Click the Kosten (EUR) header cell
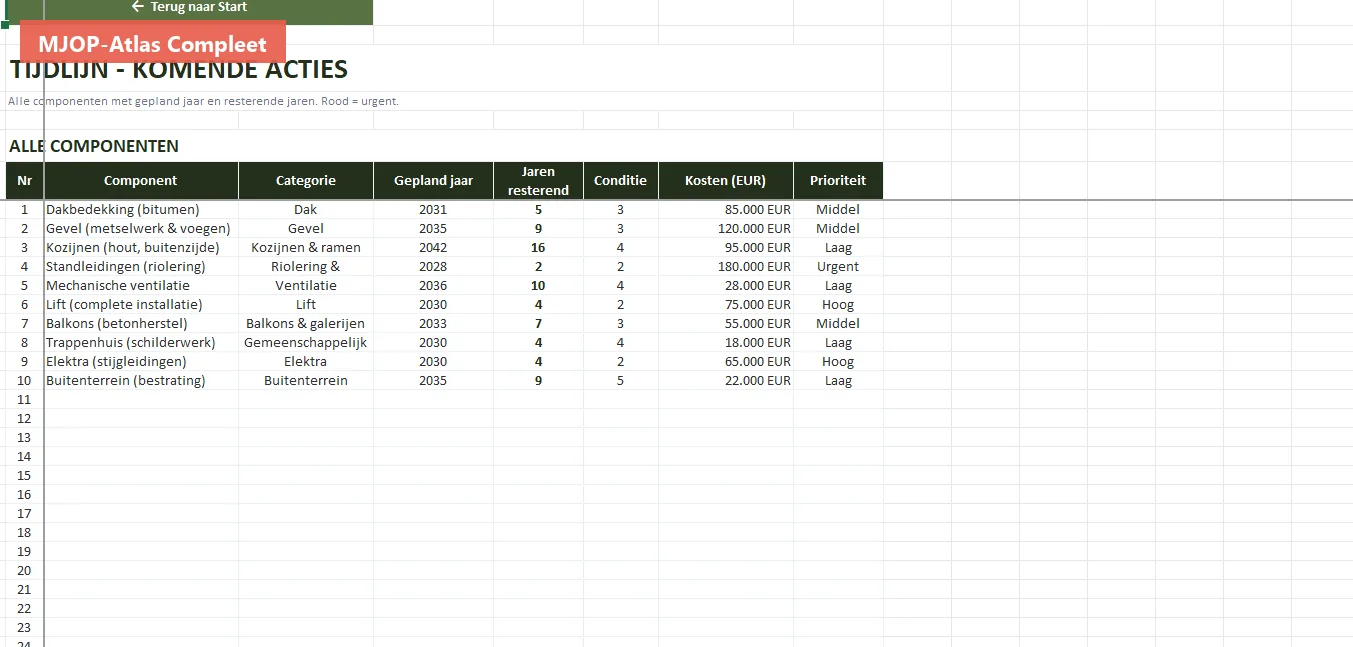1353x647 pixels. point(726,181)
